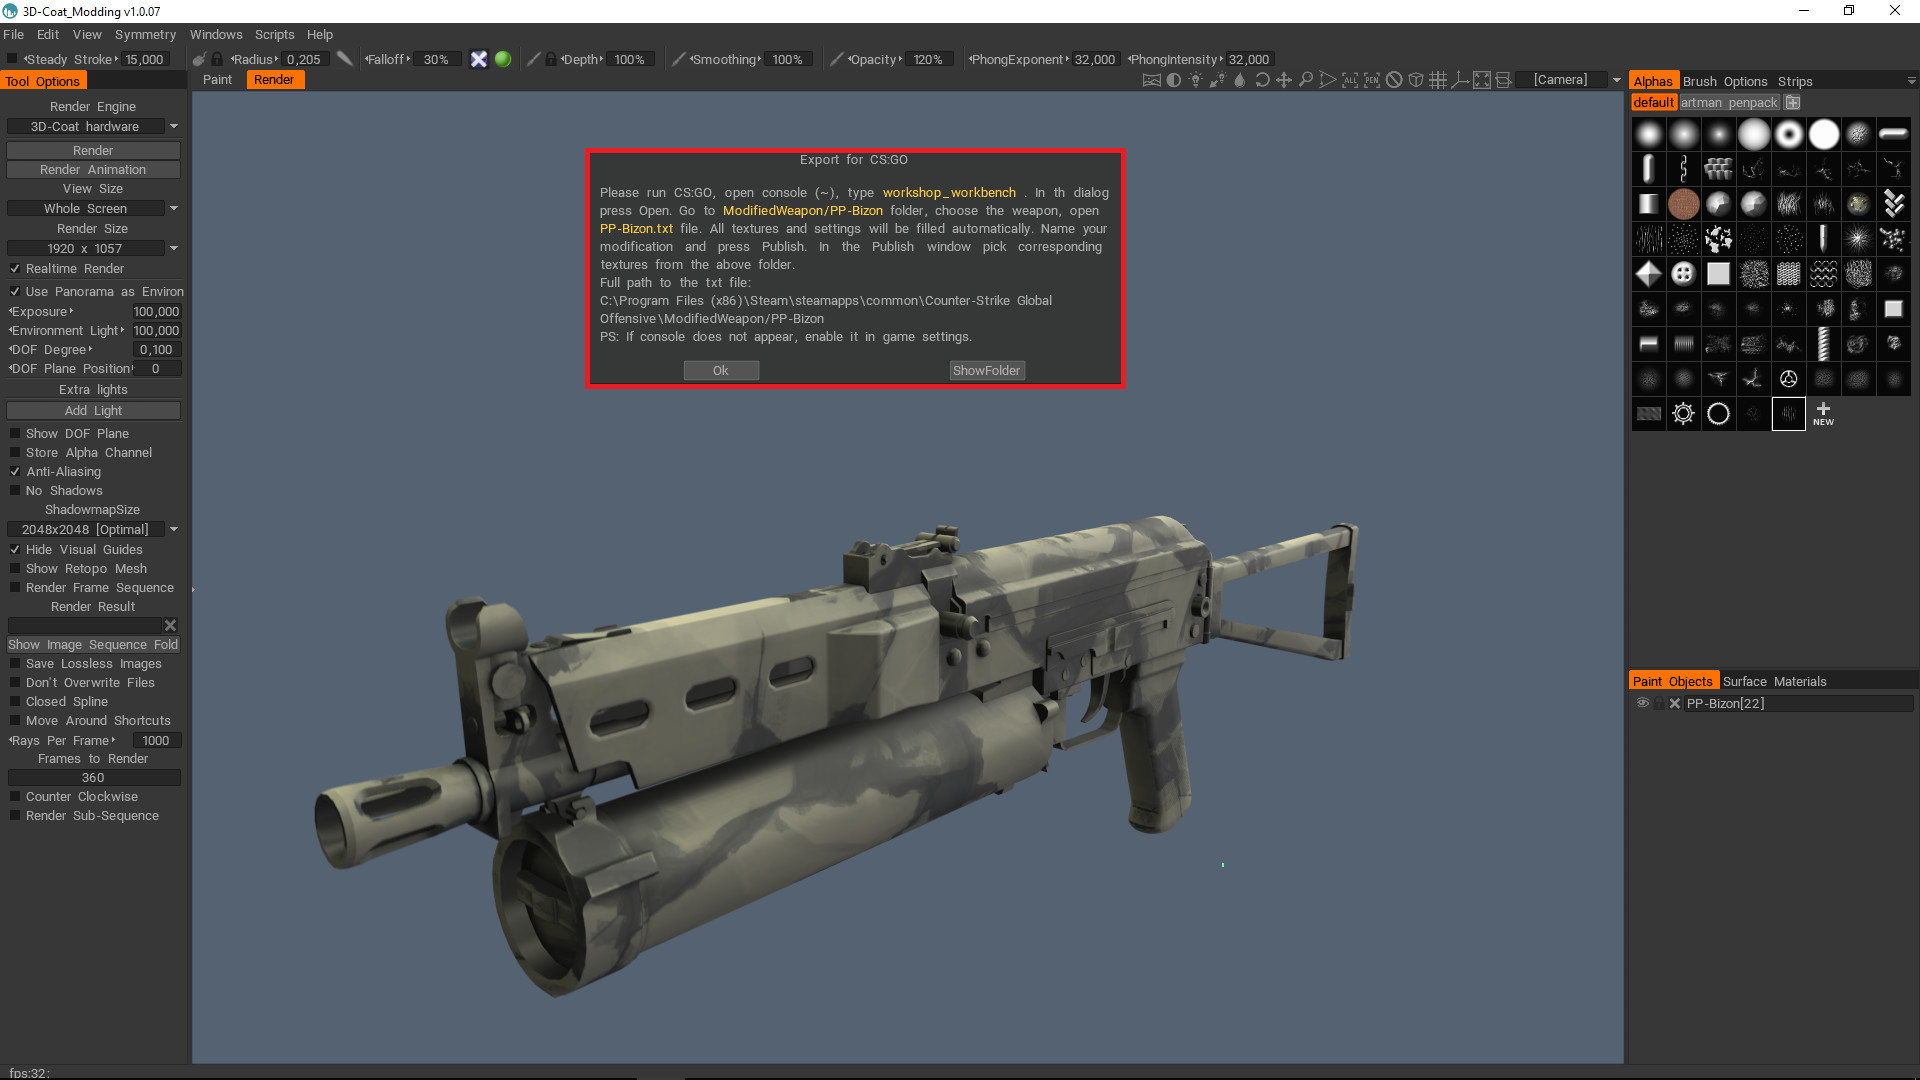Viewport: 1920px width, 1080px height.
Task: Select the Rotate camera tool in the top toolbar
Action: (1262, 80)
